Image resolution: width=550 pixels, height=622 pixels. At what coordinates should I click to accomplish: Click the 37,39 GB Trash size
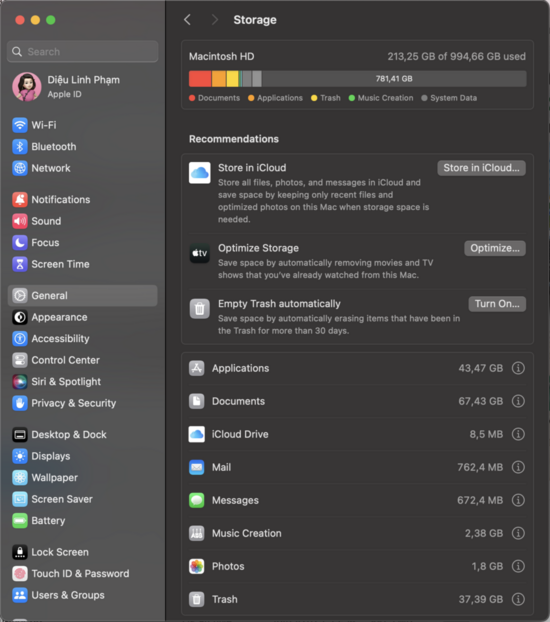tap(481, 599)
